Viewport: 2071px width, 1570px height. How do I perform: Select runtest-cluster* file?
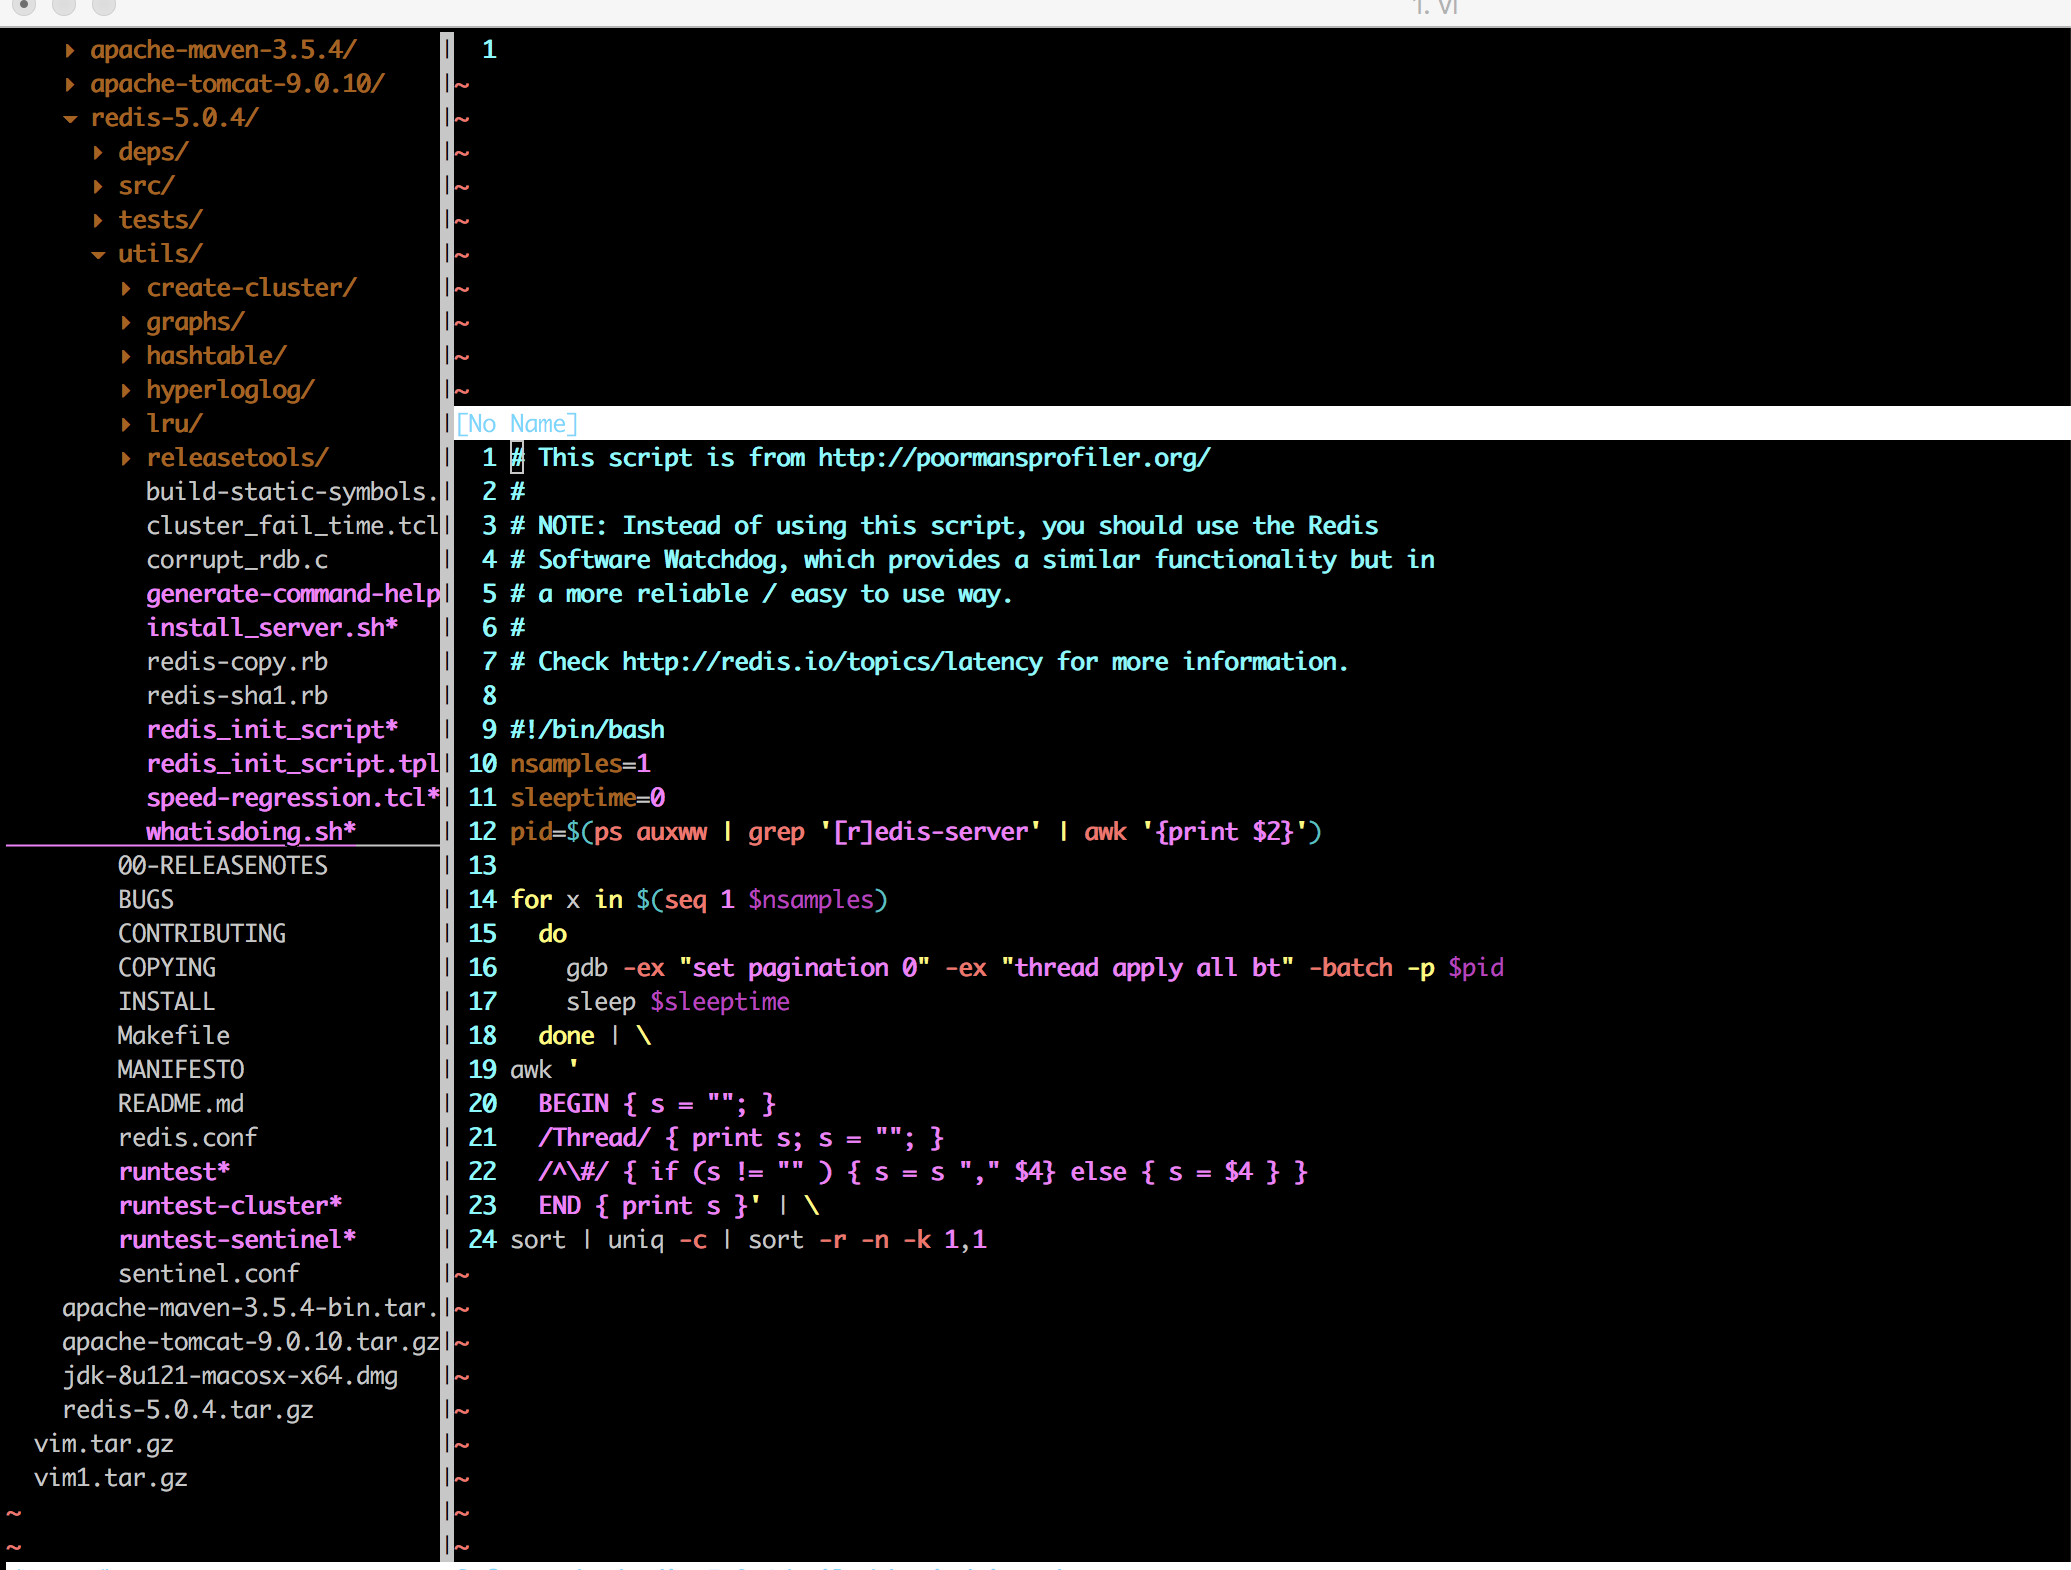pyautogui.click(x=230, y=1206)
